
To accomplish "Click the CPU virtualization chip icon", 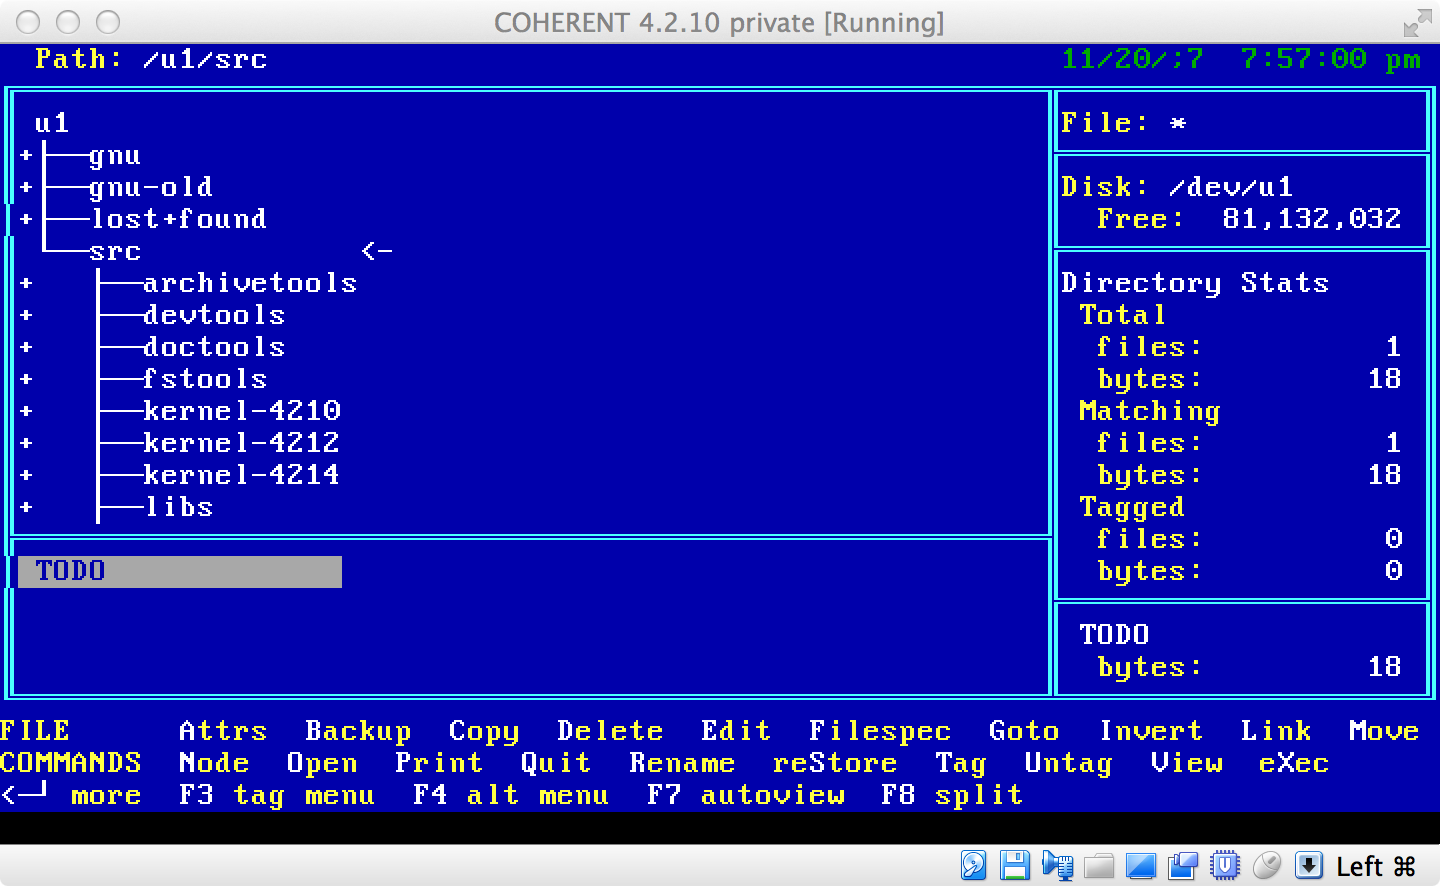I will point(1225,865).
